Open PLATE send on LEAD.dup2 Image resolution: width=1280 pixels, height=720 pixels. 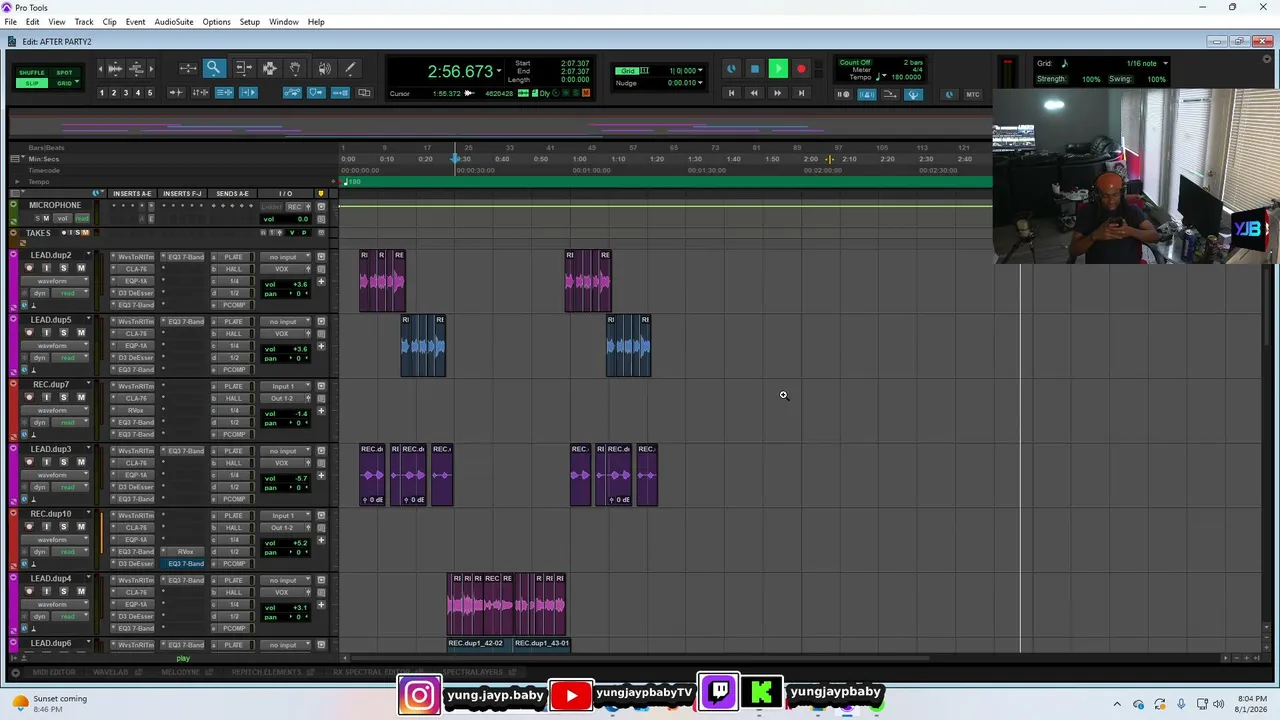233,257
